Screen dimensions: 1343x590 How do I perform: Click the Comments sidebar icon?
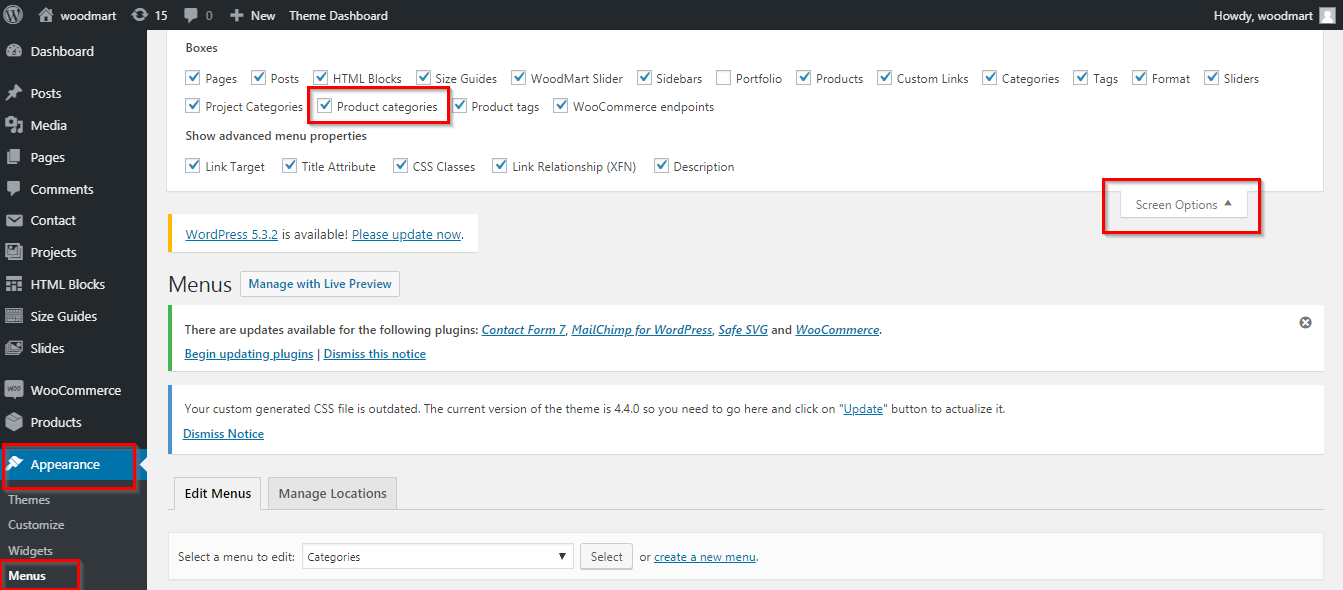click(14, 189)
